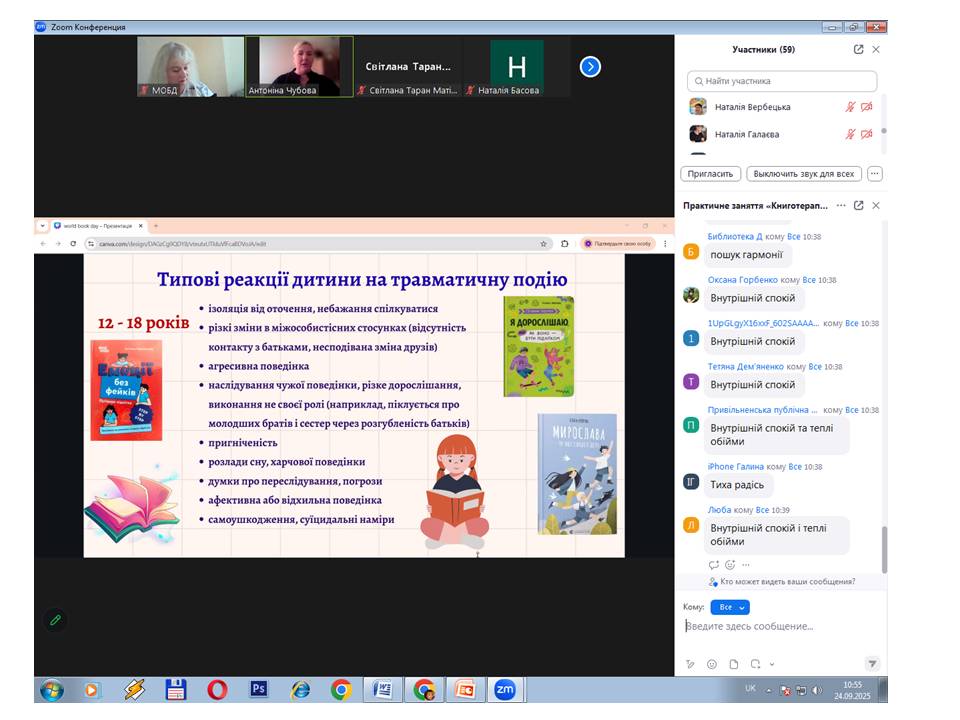Open the Кому recipient dropdown 'Все'

tap(729, 607)
